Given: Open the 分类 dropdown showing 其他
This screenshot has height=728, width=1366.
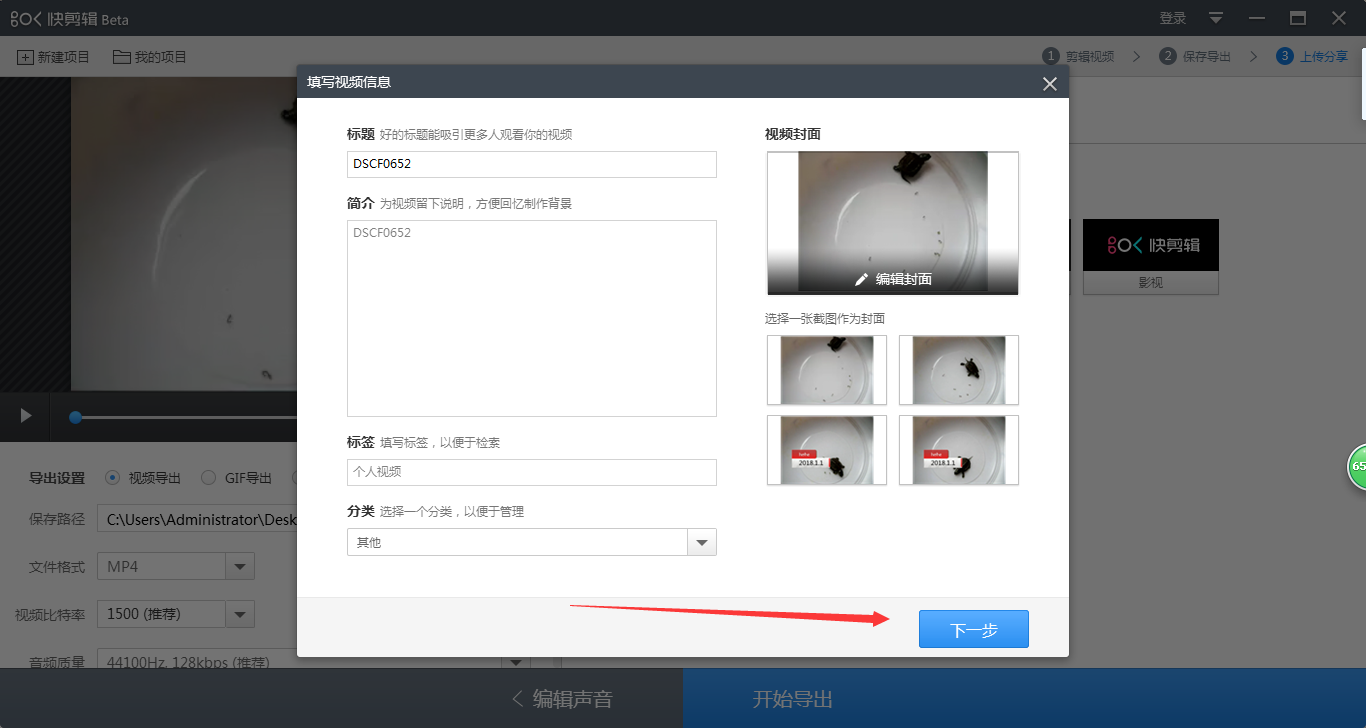Looking at the screenshot, I should click(702, 541).
